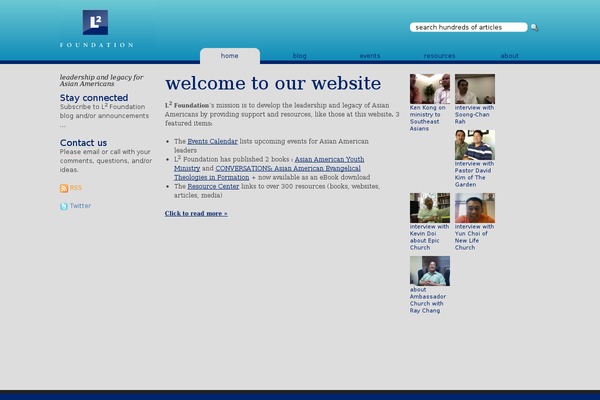Click the L2 Foundation logo

pos(96,29)
